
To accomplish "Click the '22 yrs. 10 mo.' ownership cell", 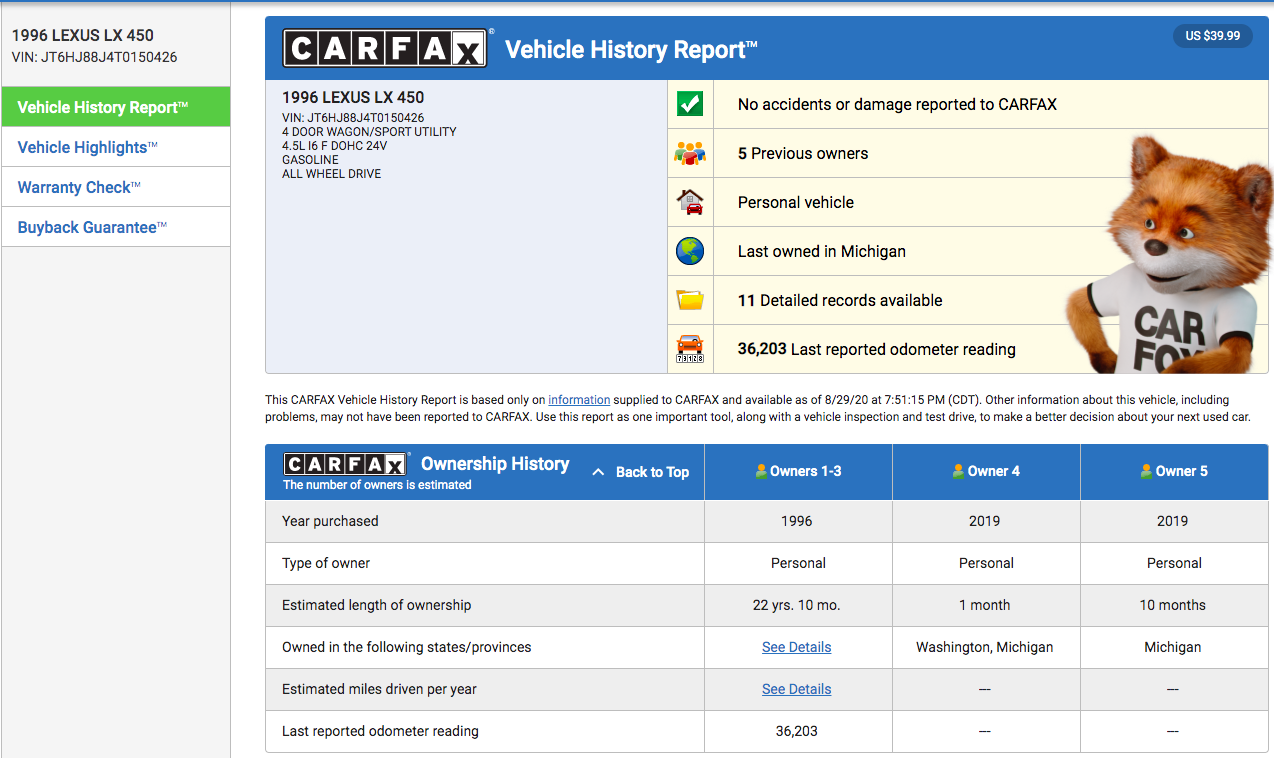I will [797, 605].
